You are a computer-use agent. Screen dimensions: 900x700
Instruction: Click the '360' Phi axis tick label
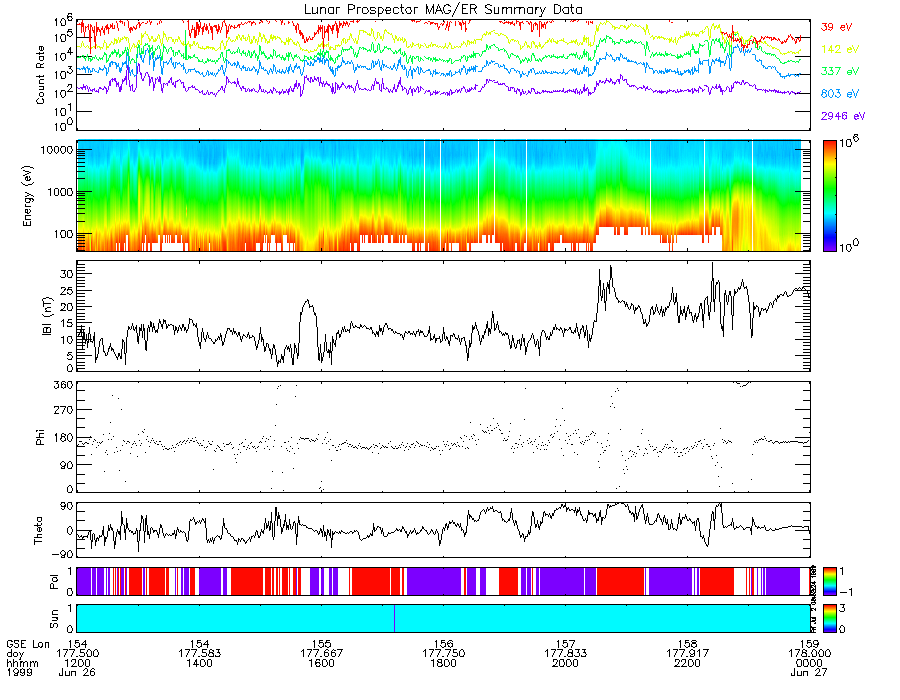coord(64,385)
